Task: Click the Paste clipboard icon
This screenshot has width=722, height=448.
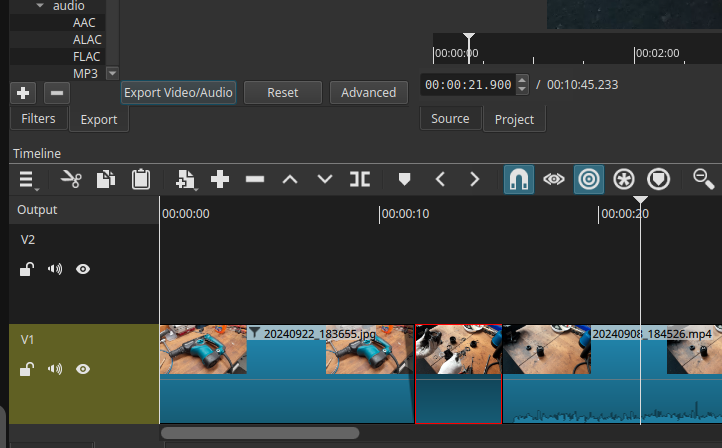Action: [x=141, y=179]
